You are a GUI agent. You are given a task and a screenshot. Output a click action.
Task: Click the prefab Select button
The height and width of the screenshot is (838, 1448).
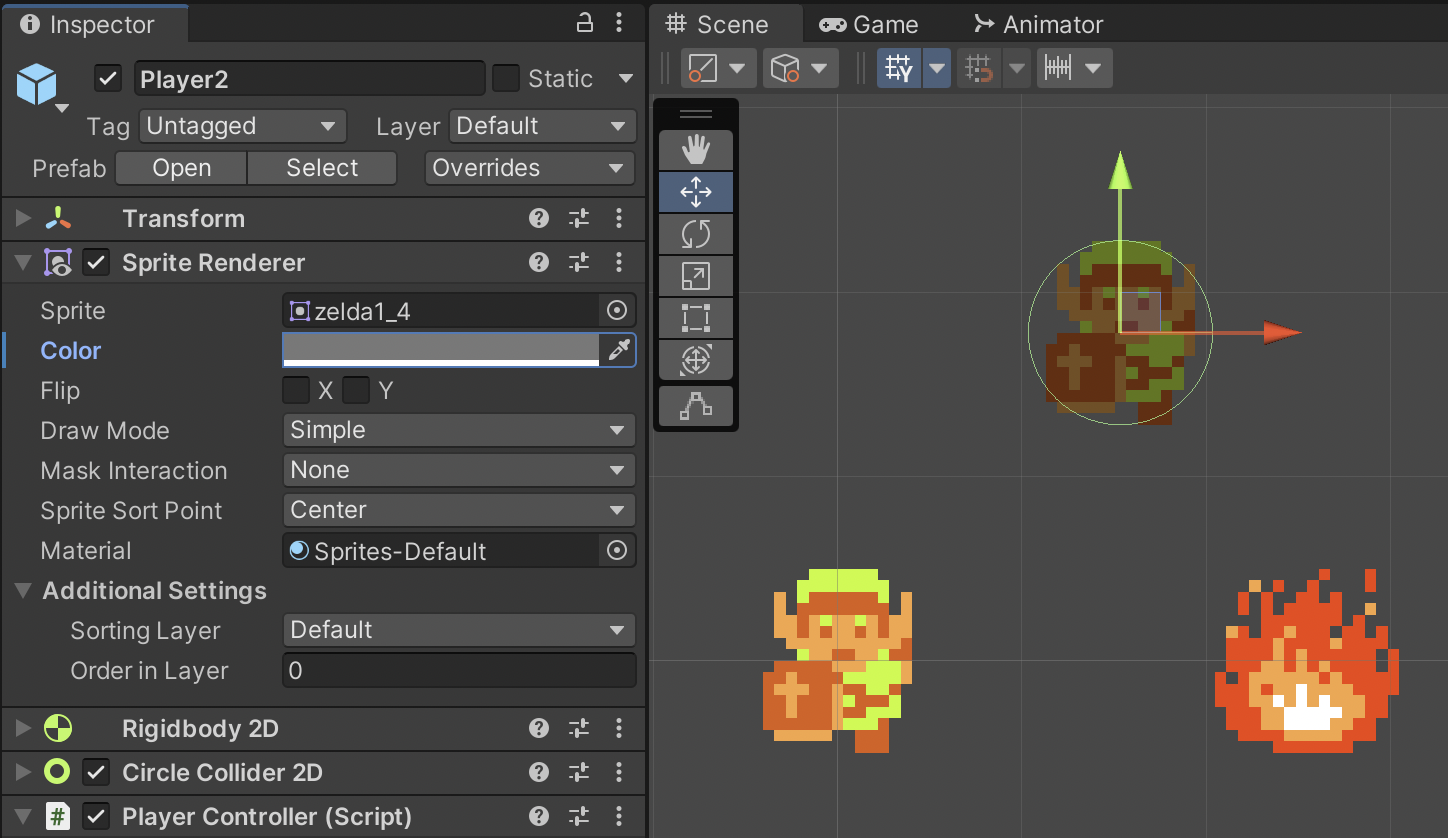click(x=321, y=168)
